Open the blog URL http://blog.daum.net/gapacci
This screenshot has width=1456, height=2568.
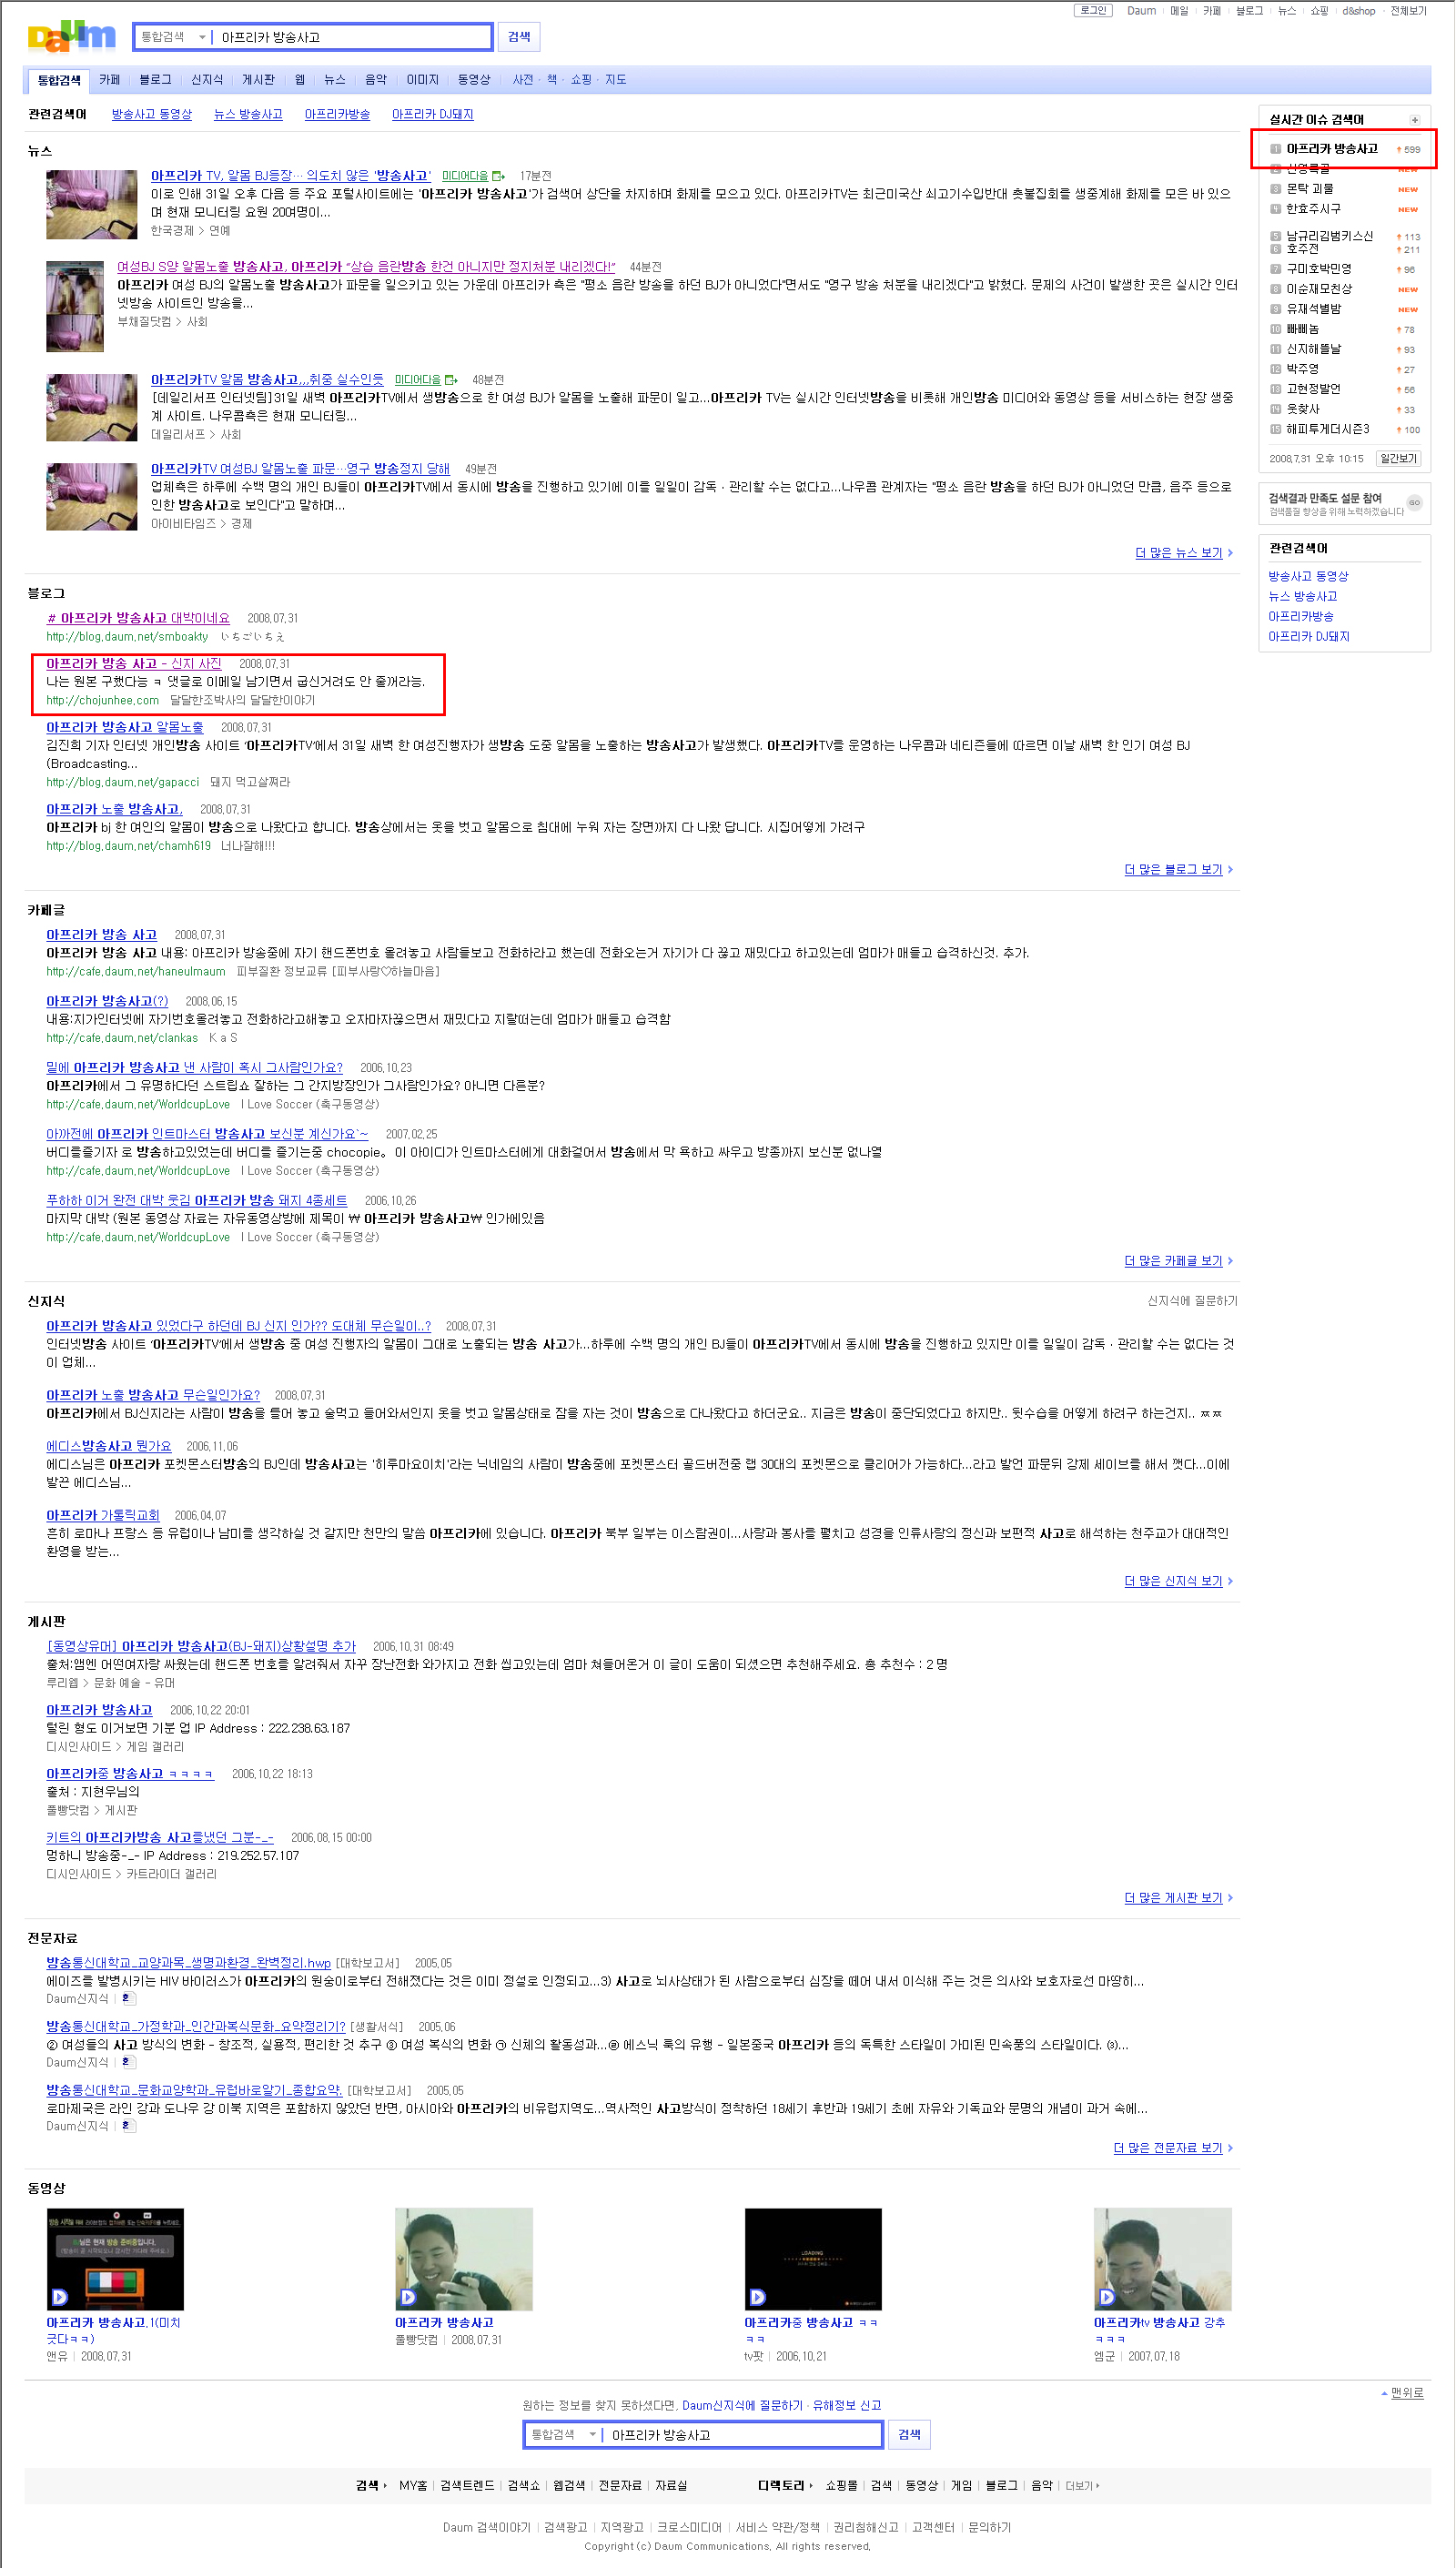pyautogui.click(x=123, y=782)
